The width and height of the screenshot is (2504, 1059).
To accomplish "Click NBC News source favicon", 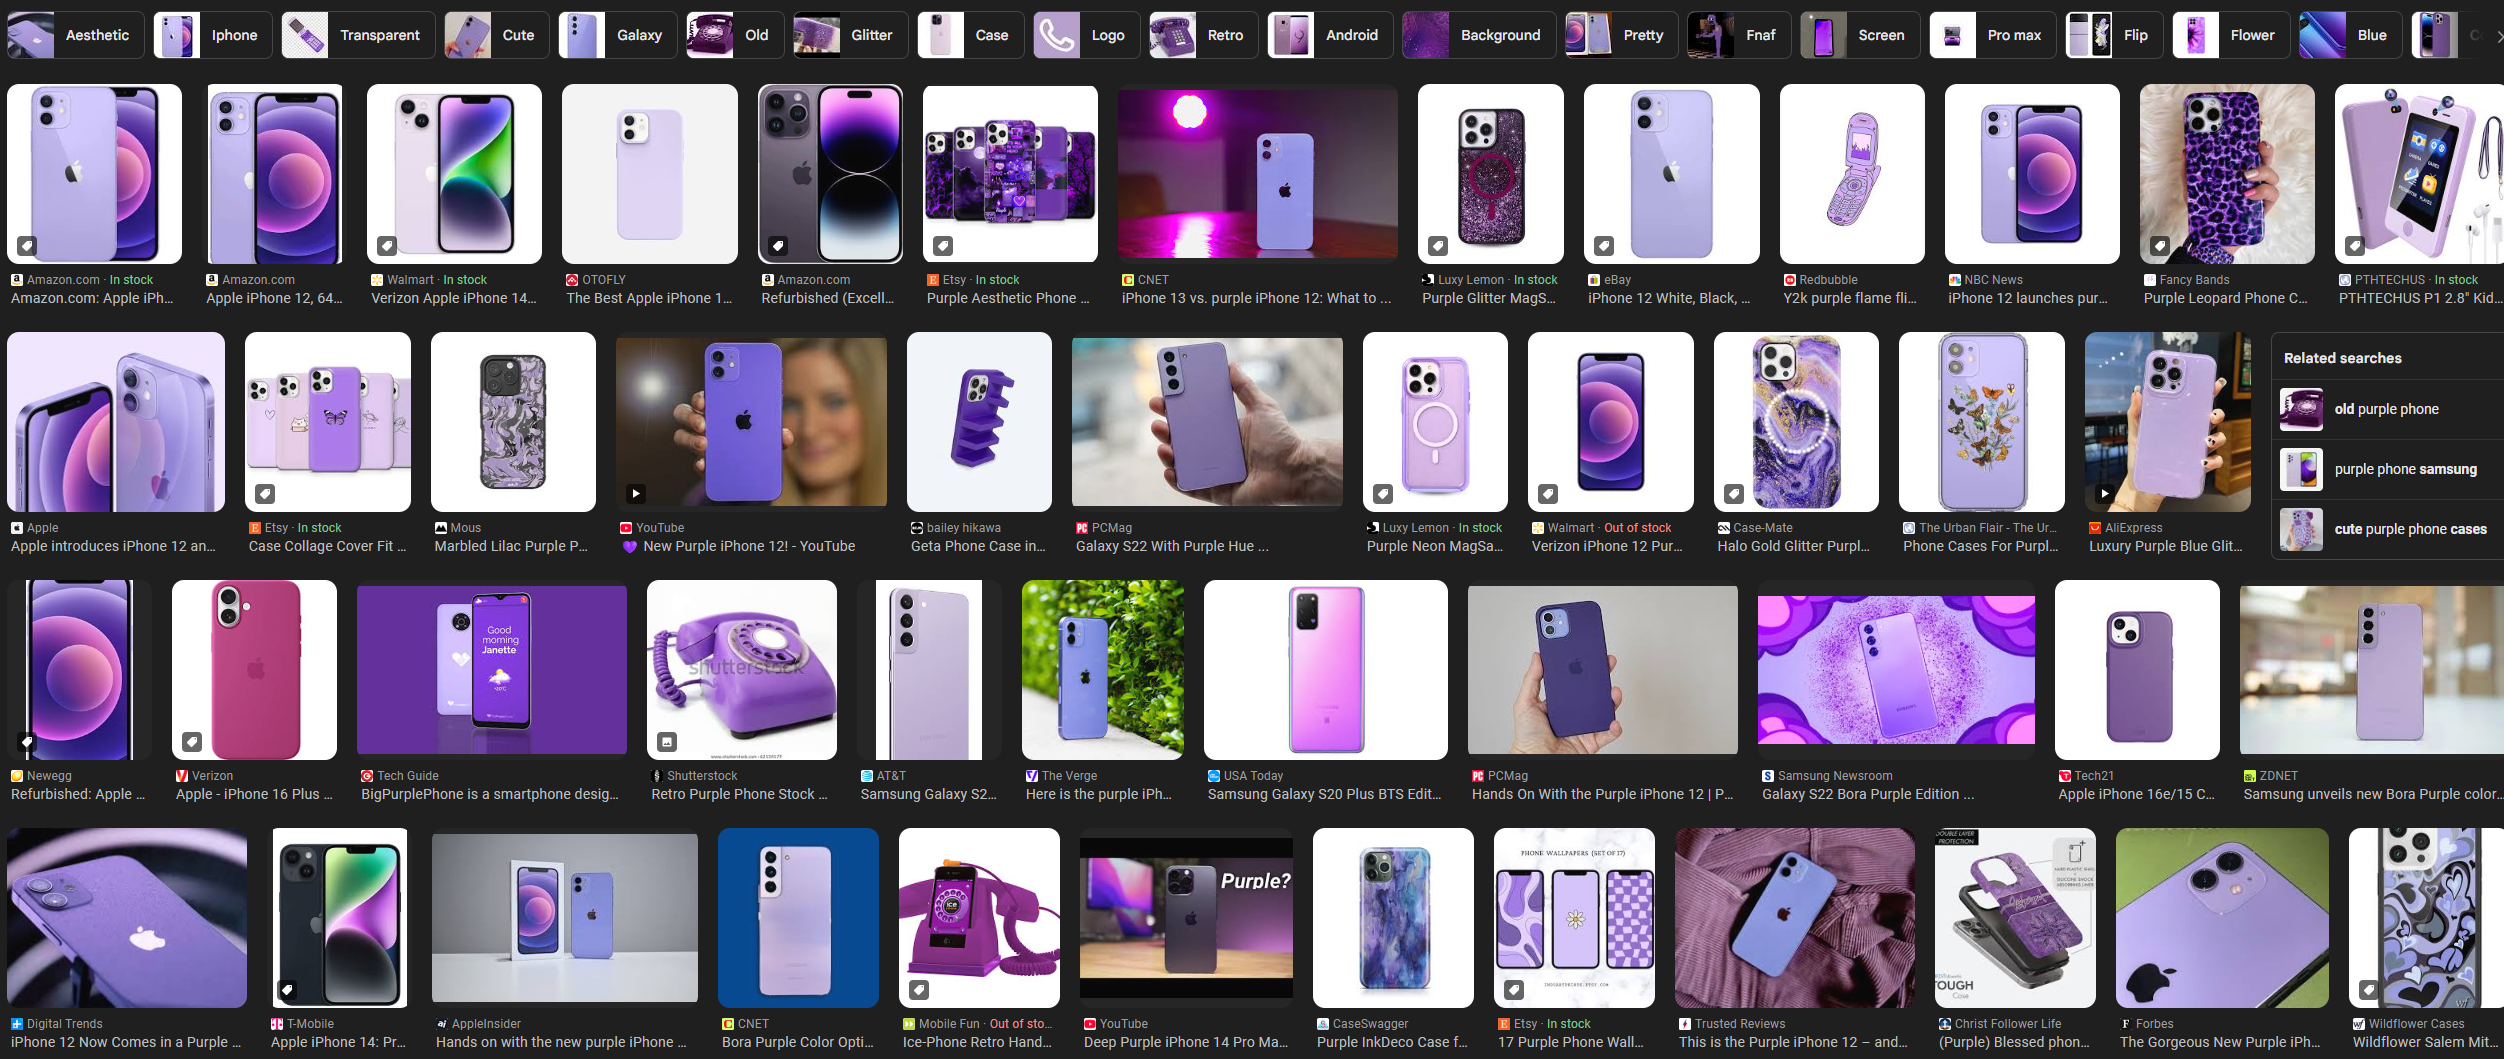I will (x=1954, y=280).
